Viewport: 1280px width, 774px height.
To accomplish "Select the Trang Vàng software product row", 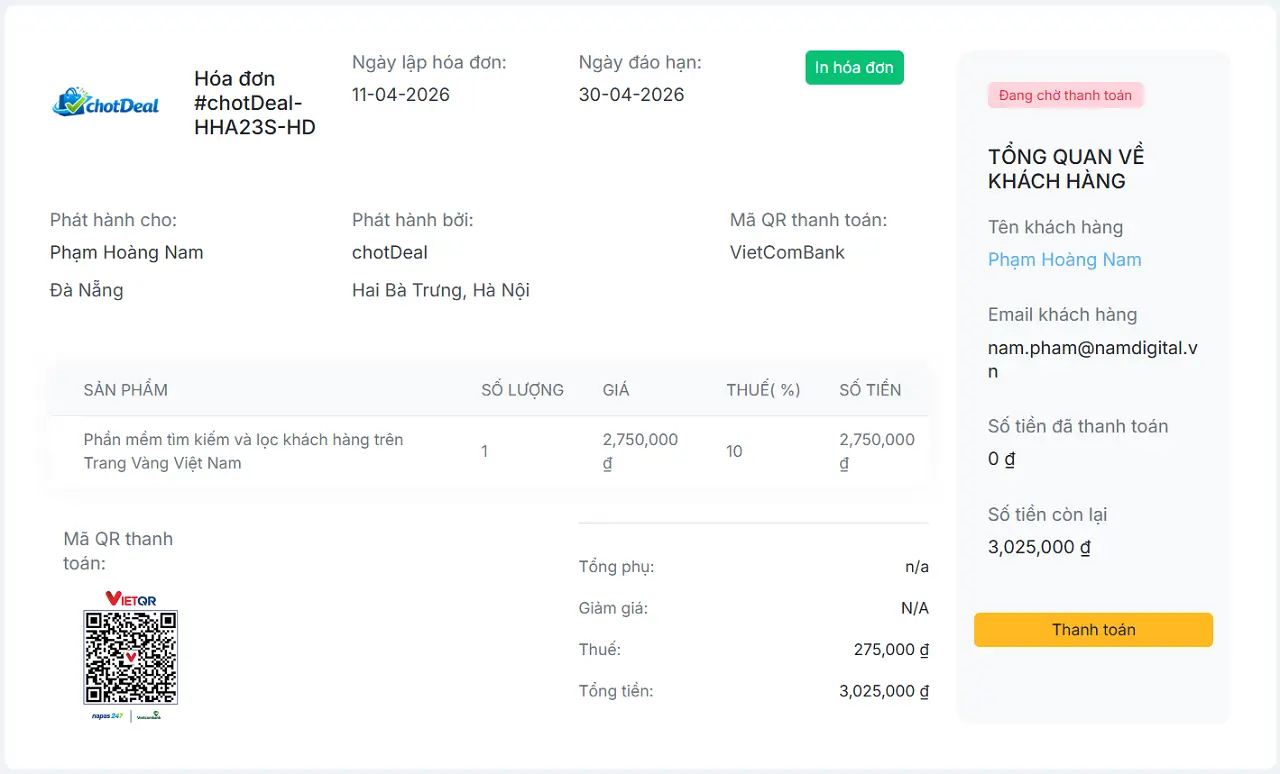I will pyautogui.click(x=243, y=451).
